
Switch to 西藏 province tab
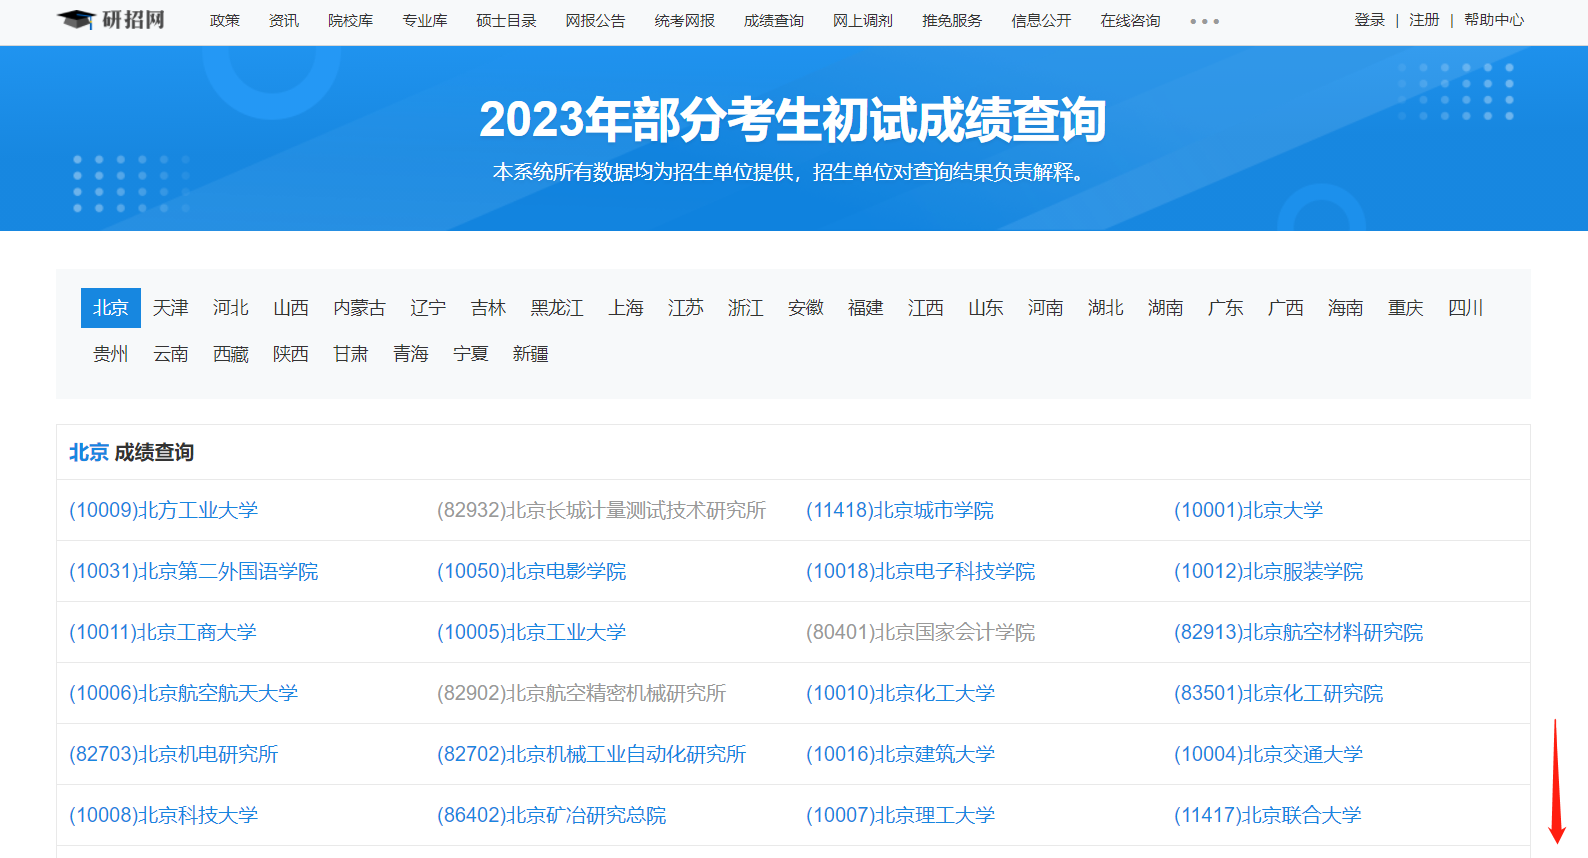231,354
